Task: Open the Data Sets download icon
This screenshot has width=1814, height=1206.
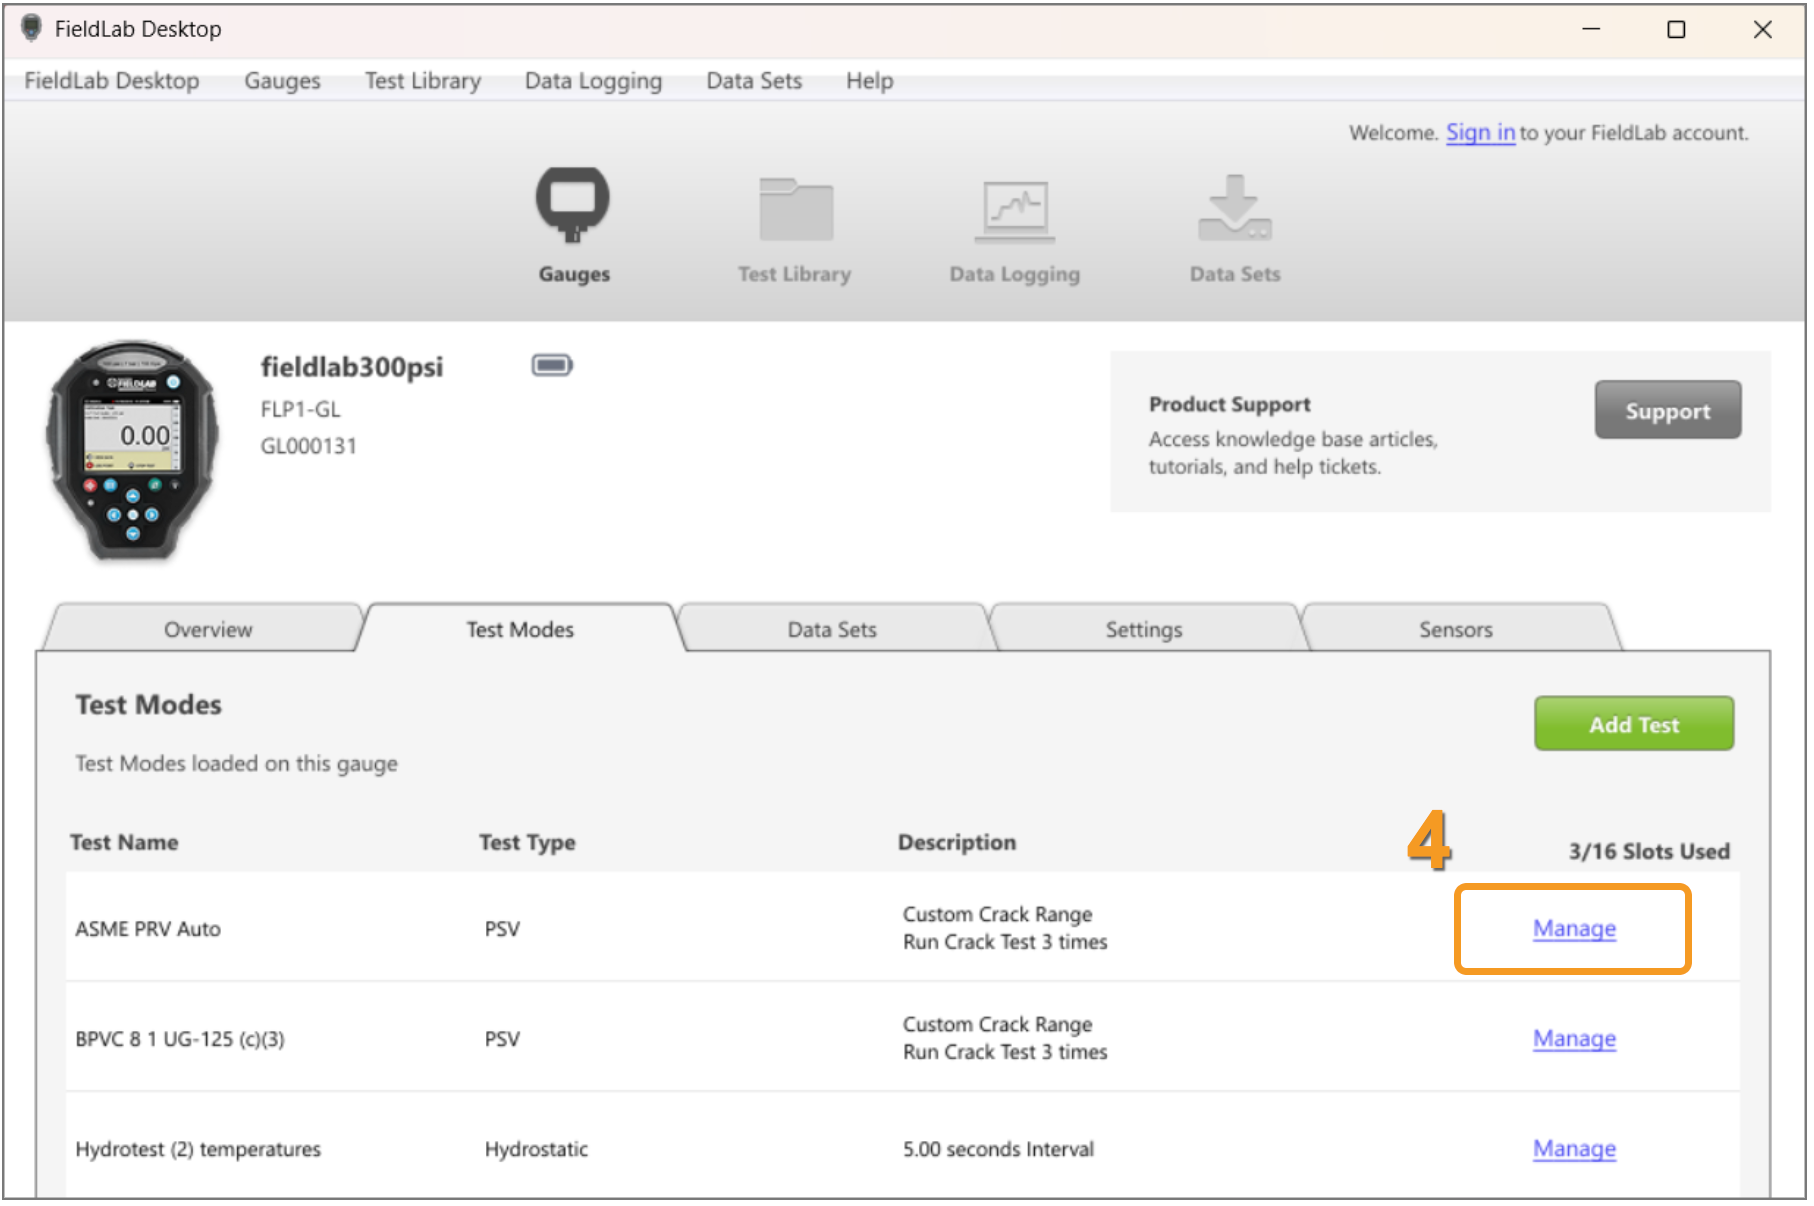Action: pos(1235,208)
